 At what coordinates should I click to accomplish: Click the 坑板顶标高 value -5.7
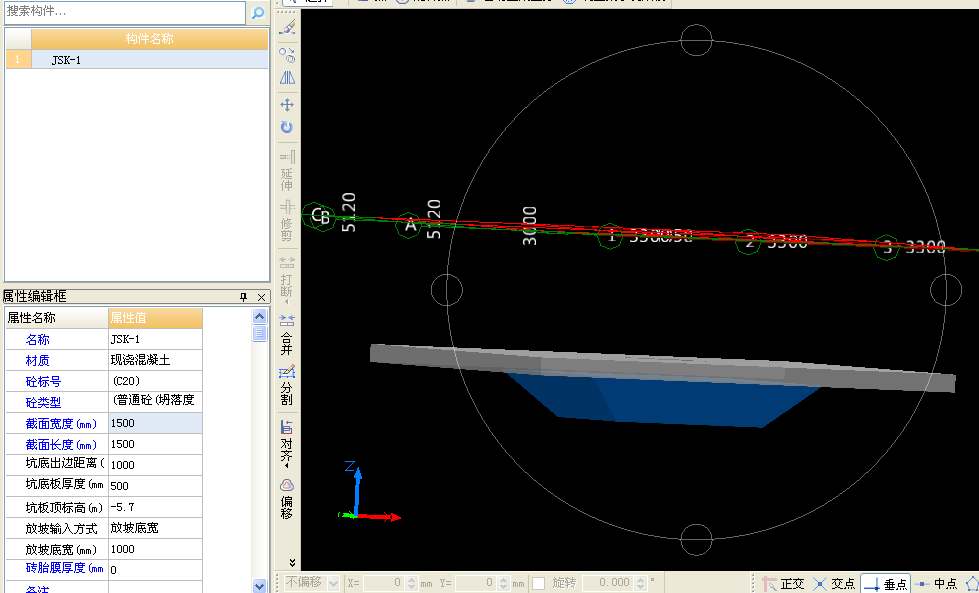pos(155,507)
